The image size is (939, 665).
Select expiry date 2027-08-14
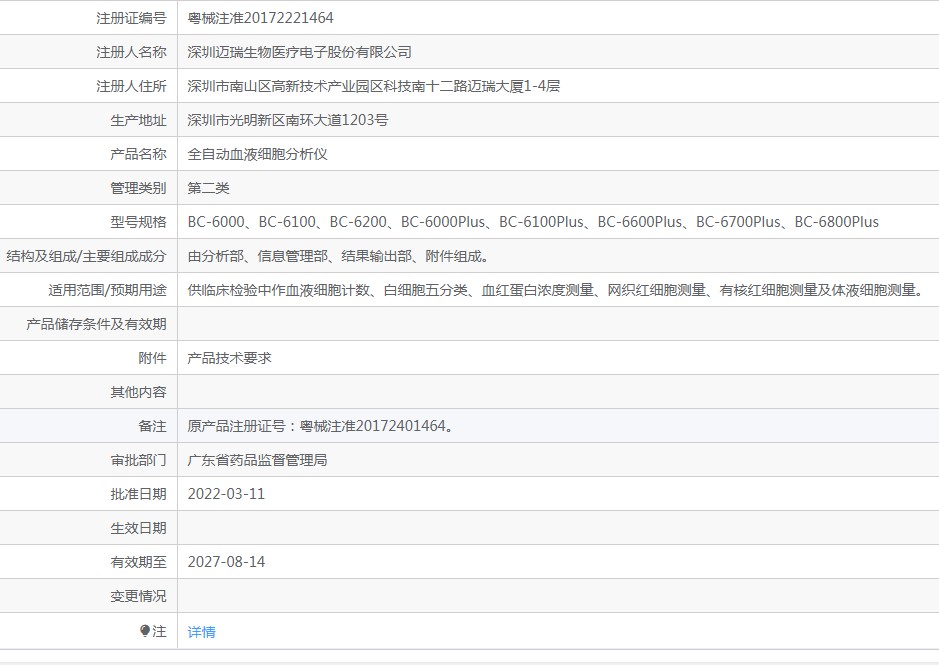point(226,562)
